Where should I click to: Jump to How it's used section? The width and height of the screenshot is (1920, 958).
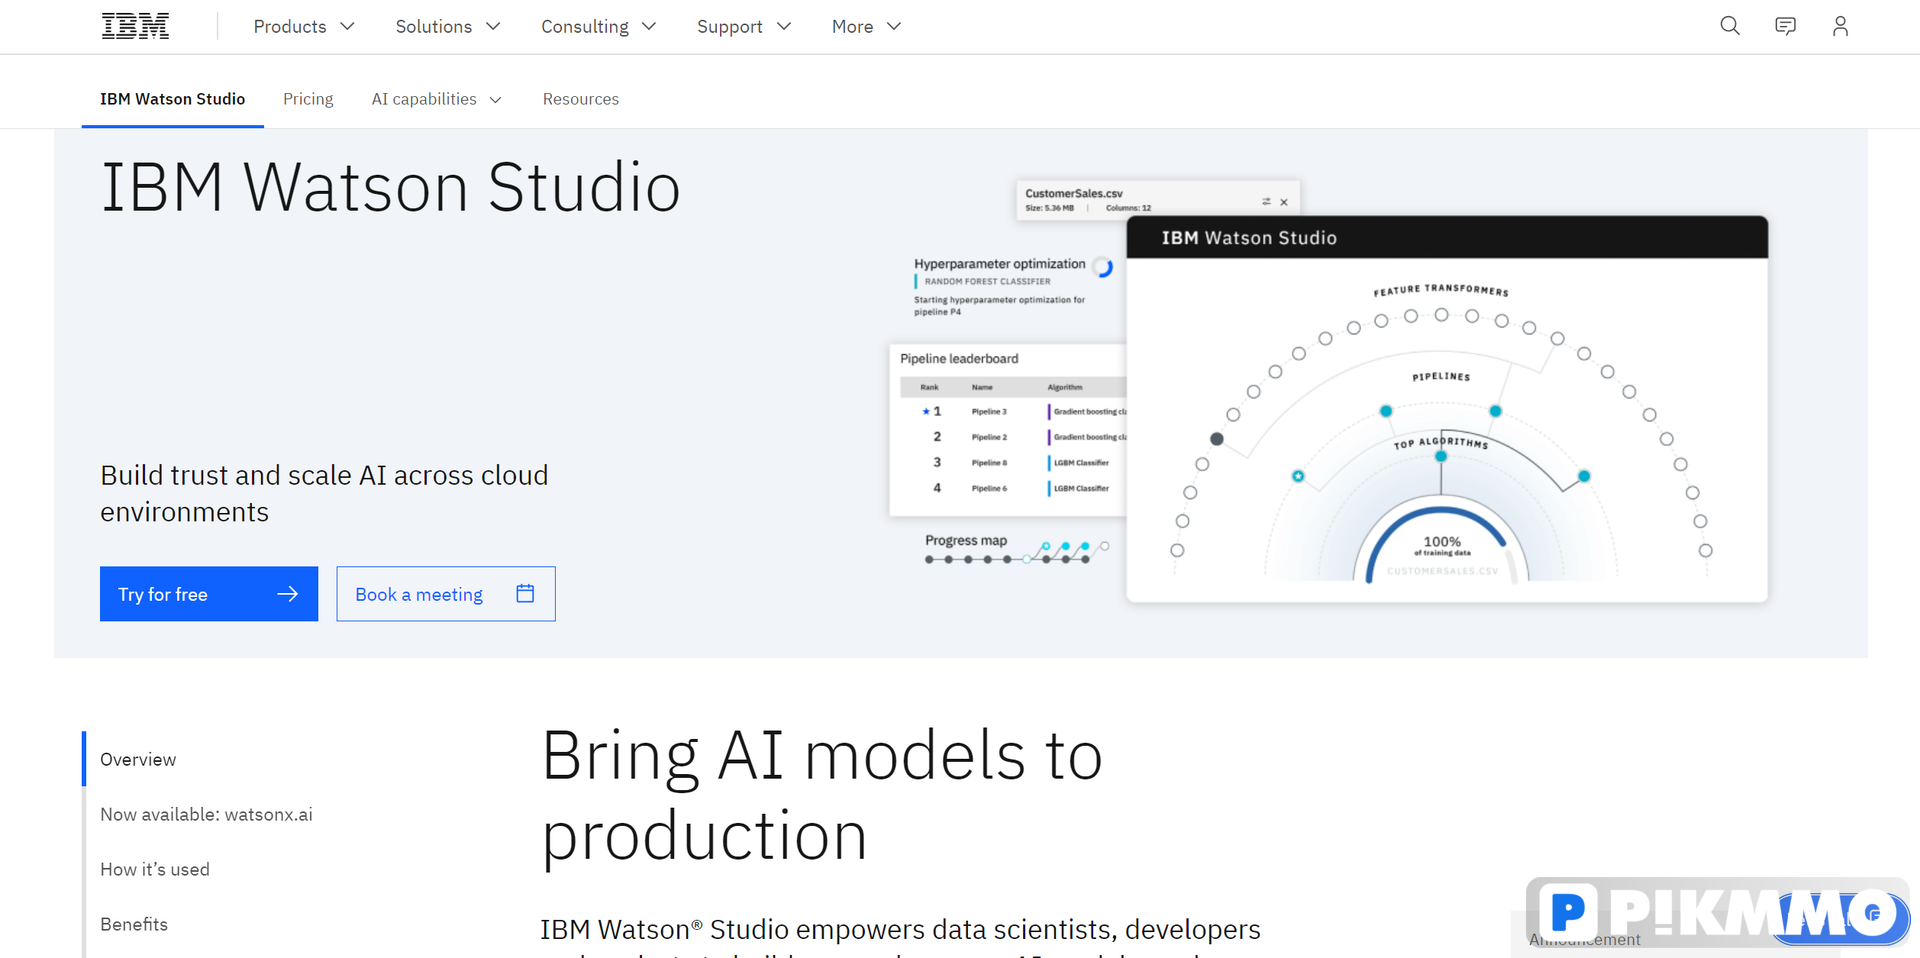click(x=155, y=869)
